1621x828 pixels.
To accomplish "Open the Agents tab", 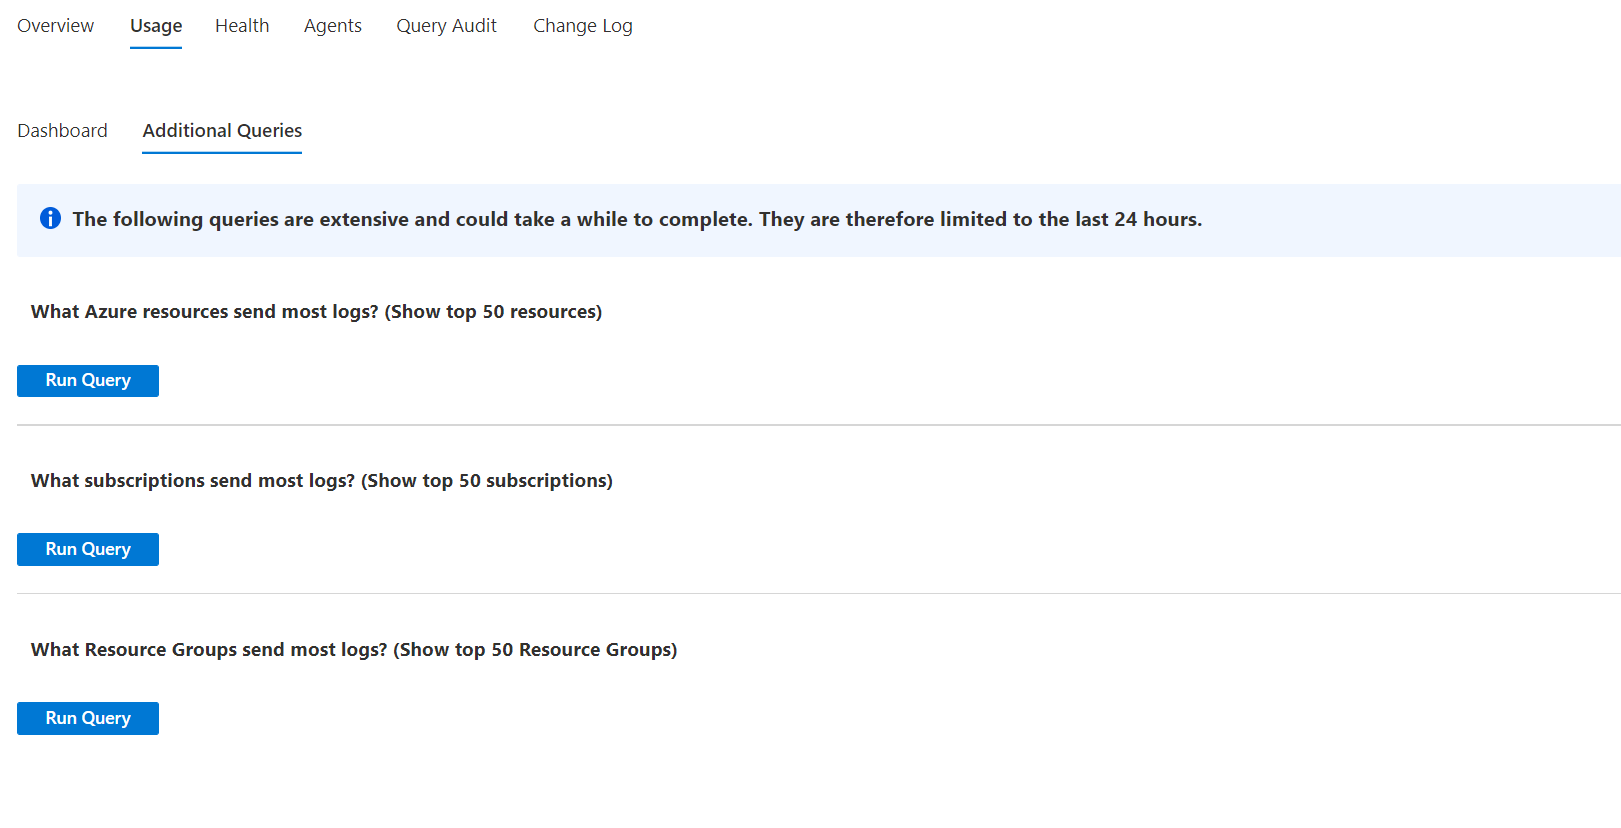I will click(x=333, y=26).
